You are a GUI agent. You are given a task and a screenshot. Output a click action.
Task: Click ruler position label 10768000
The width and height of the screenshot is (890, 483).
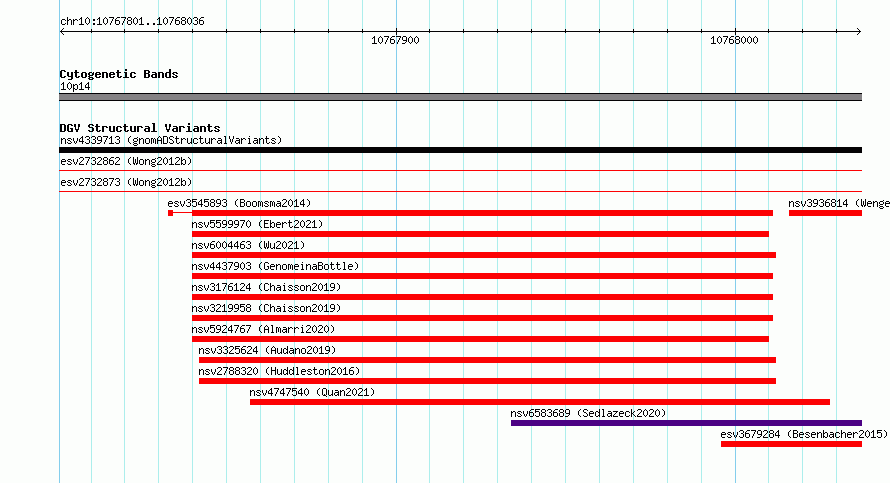click(734, 40)
